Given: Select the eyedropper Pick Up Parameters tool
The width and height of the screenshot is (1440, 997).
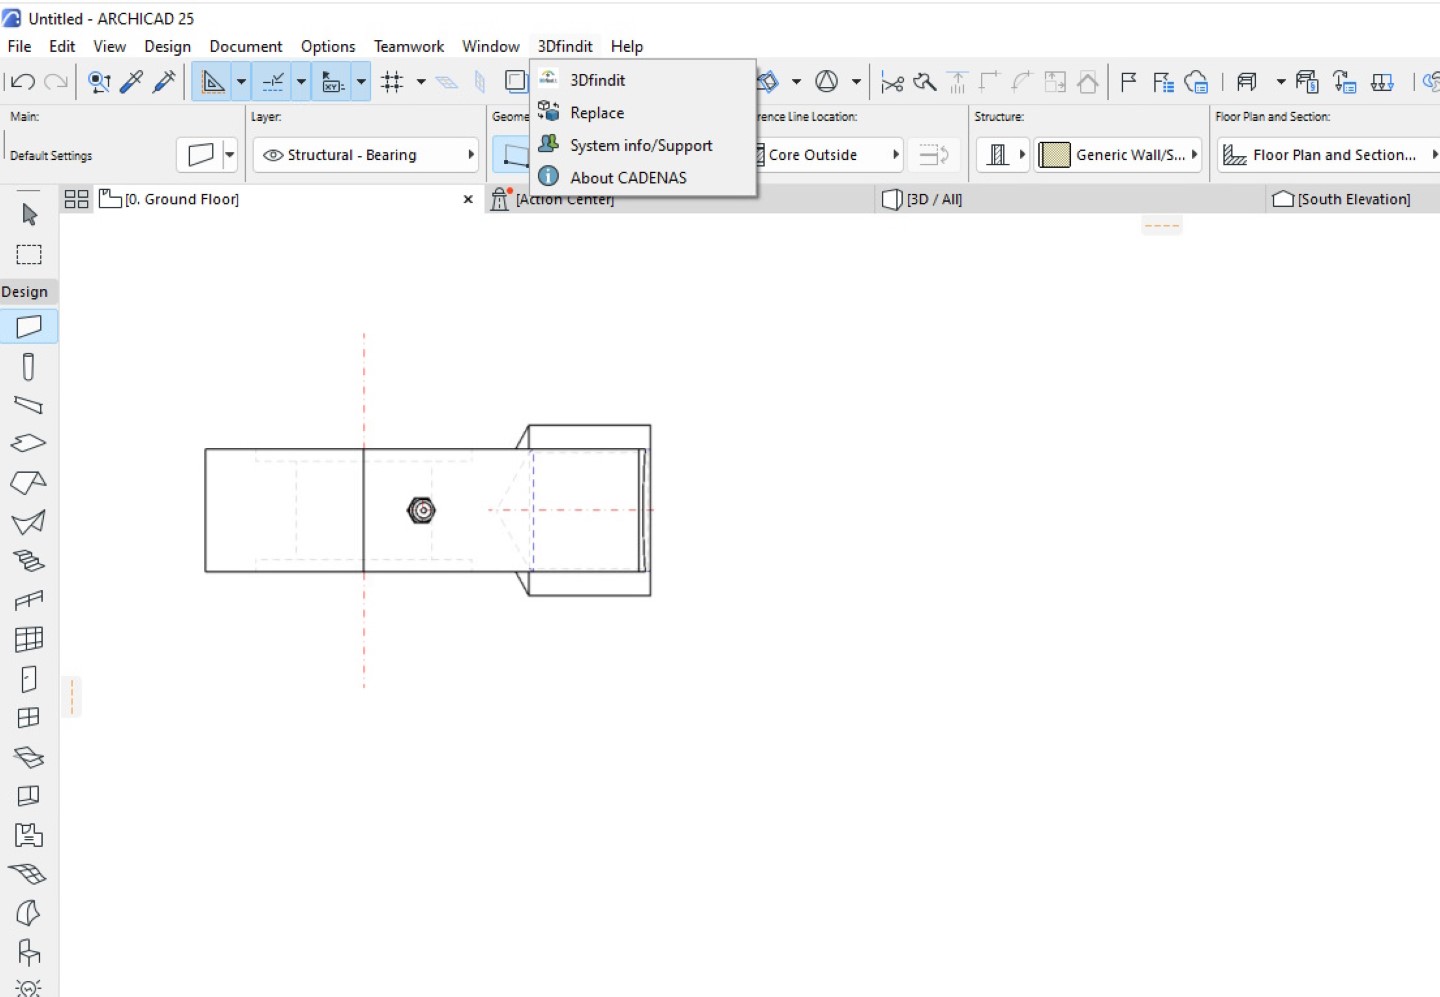Looking at the screenshot, I should [131, 81].
